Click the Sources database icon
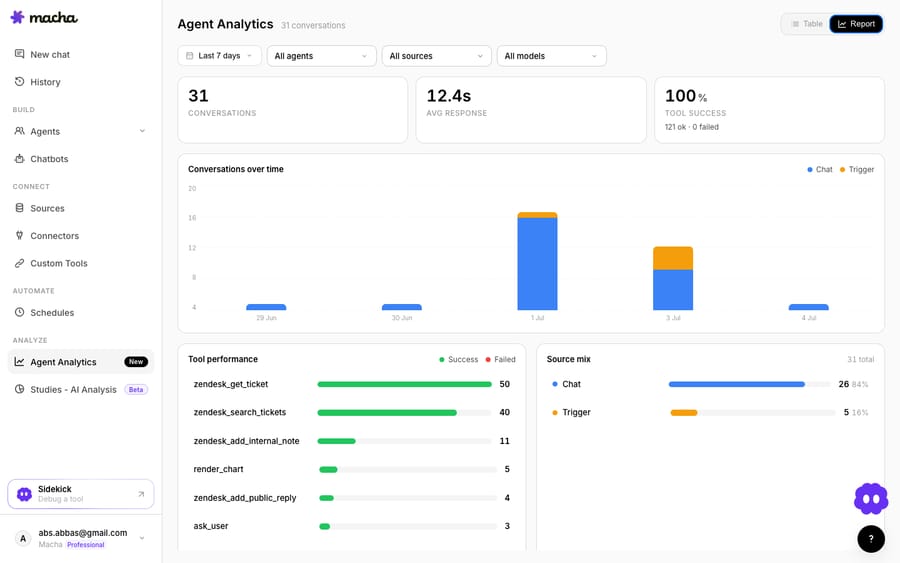This screenshot has height=563, width=900. [x=20, y=208]
